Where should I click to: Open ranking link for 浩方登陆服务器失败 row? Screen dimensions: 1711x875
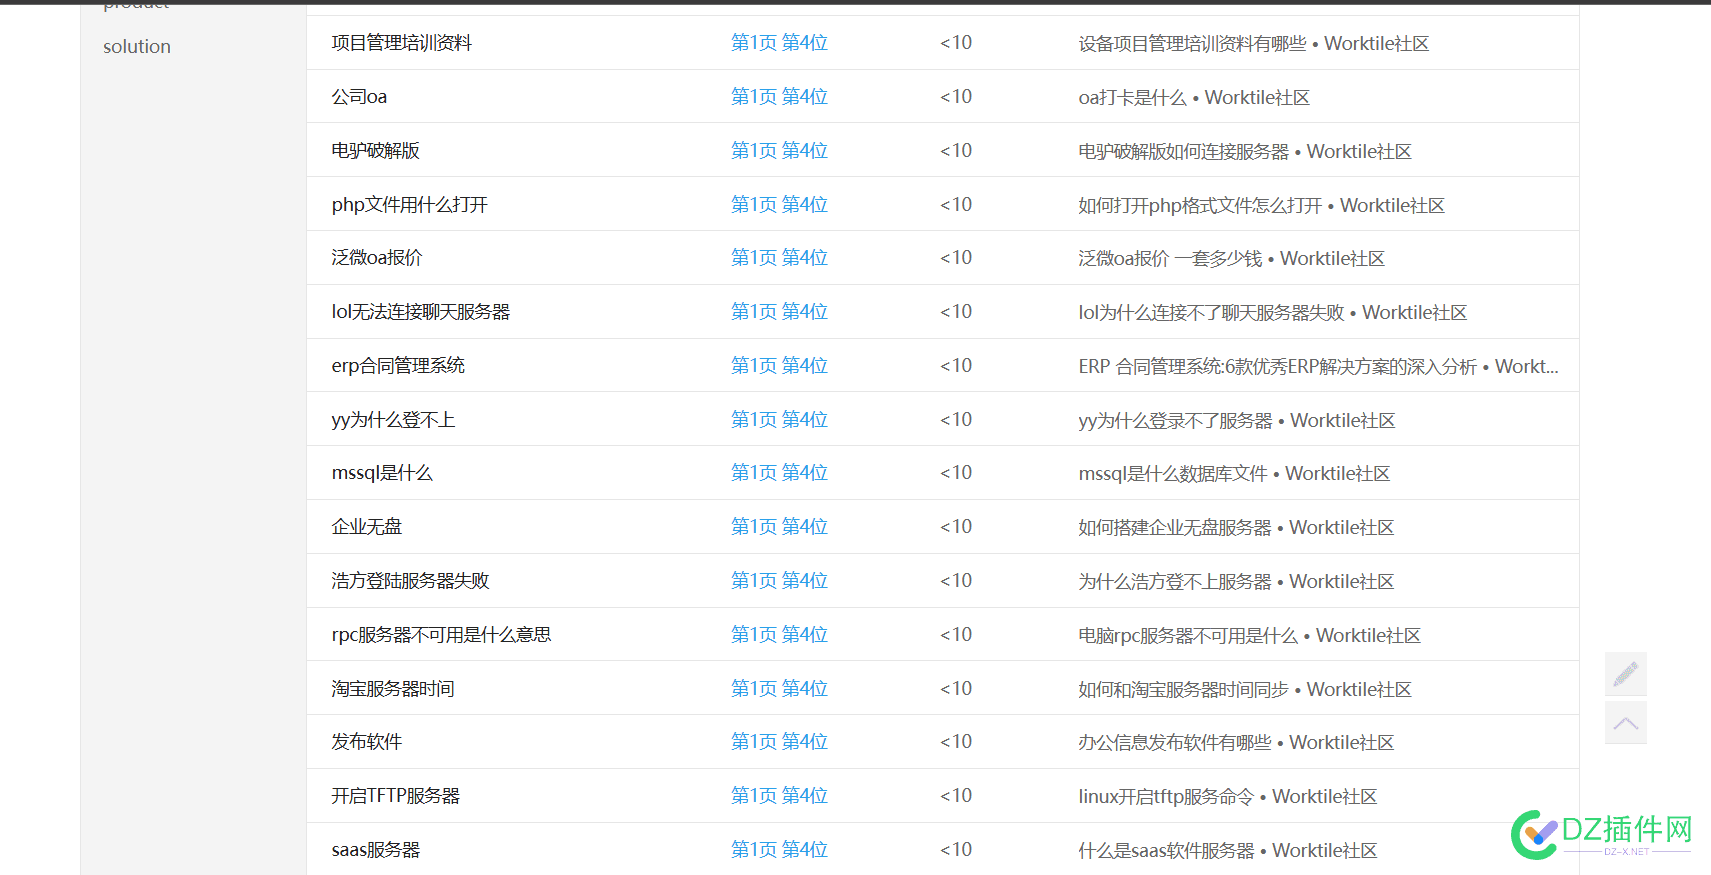coord(779,581)
